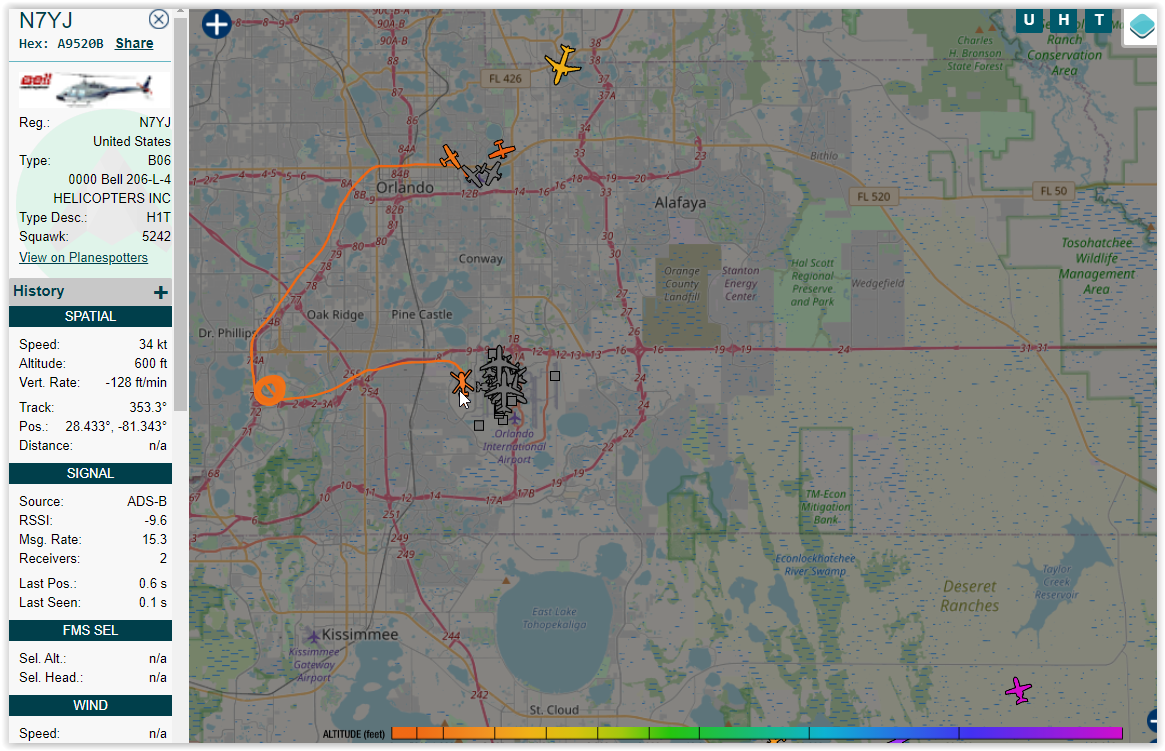
Task: Click the United States country text
Action: [132, 141]
